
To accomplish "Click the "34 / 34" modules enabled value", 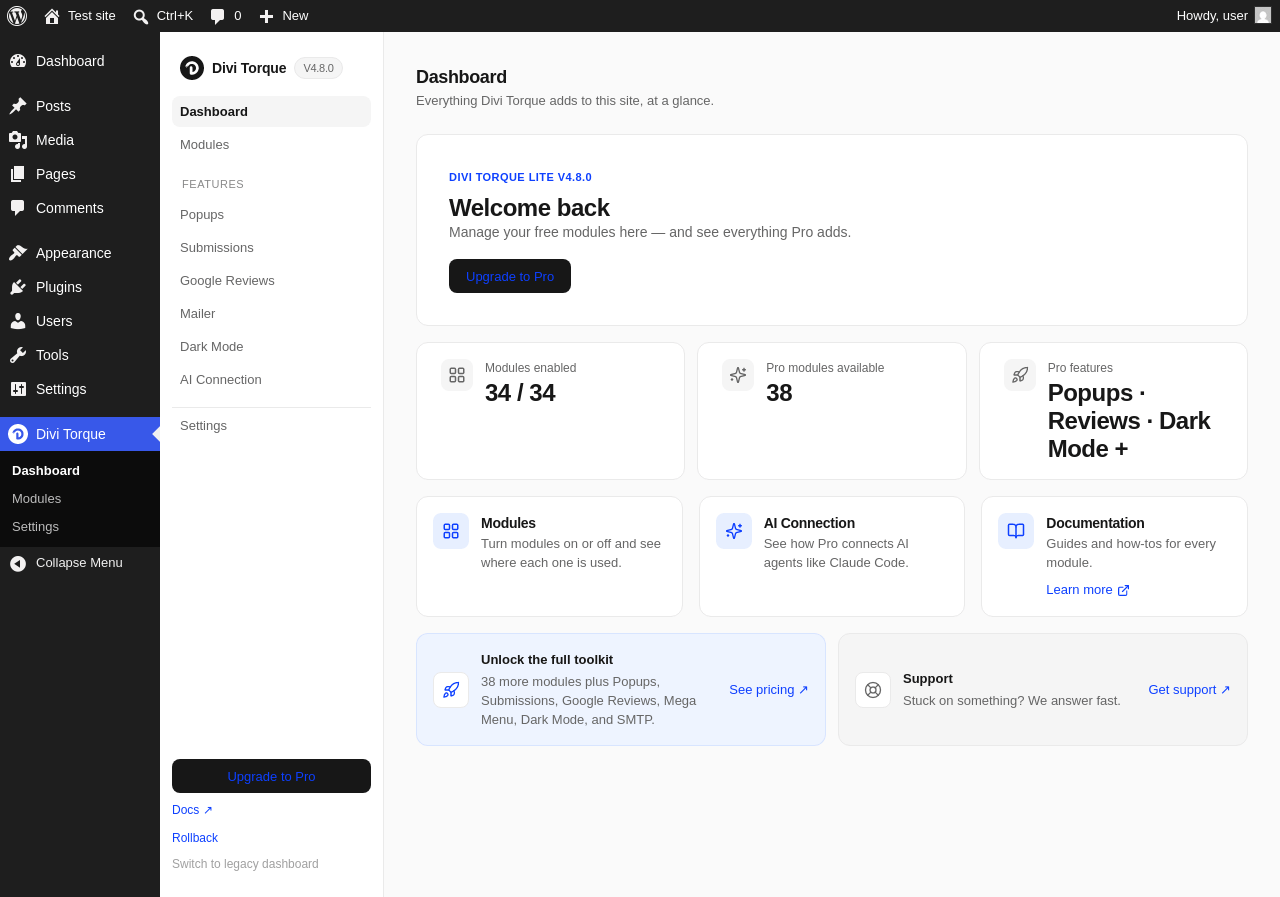I will tap(520, 393).
